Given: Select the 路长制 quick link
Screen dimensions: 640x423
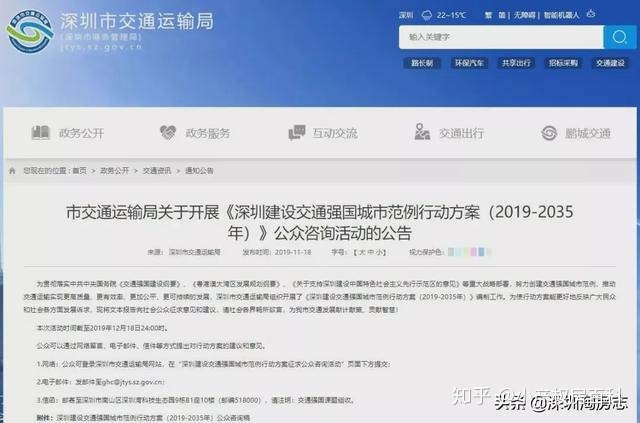Looking at the screenshot, I should 422,63.
